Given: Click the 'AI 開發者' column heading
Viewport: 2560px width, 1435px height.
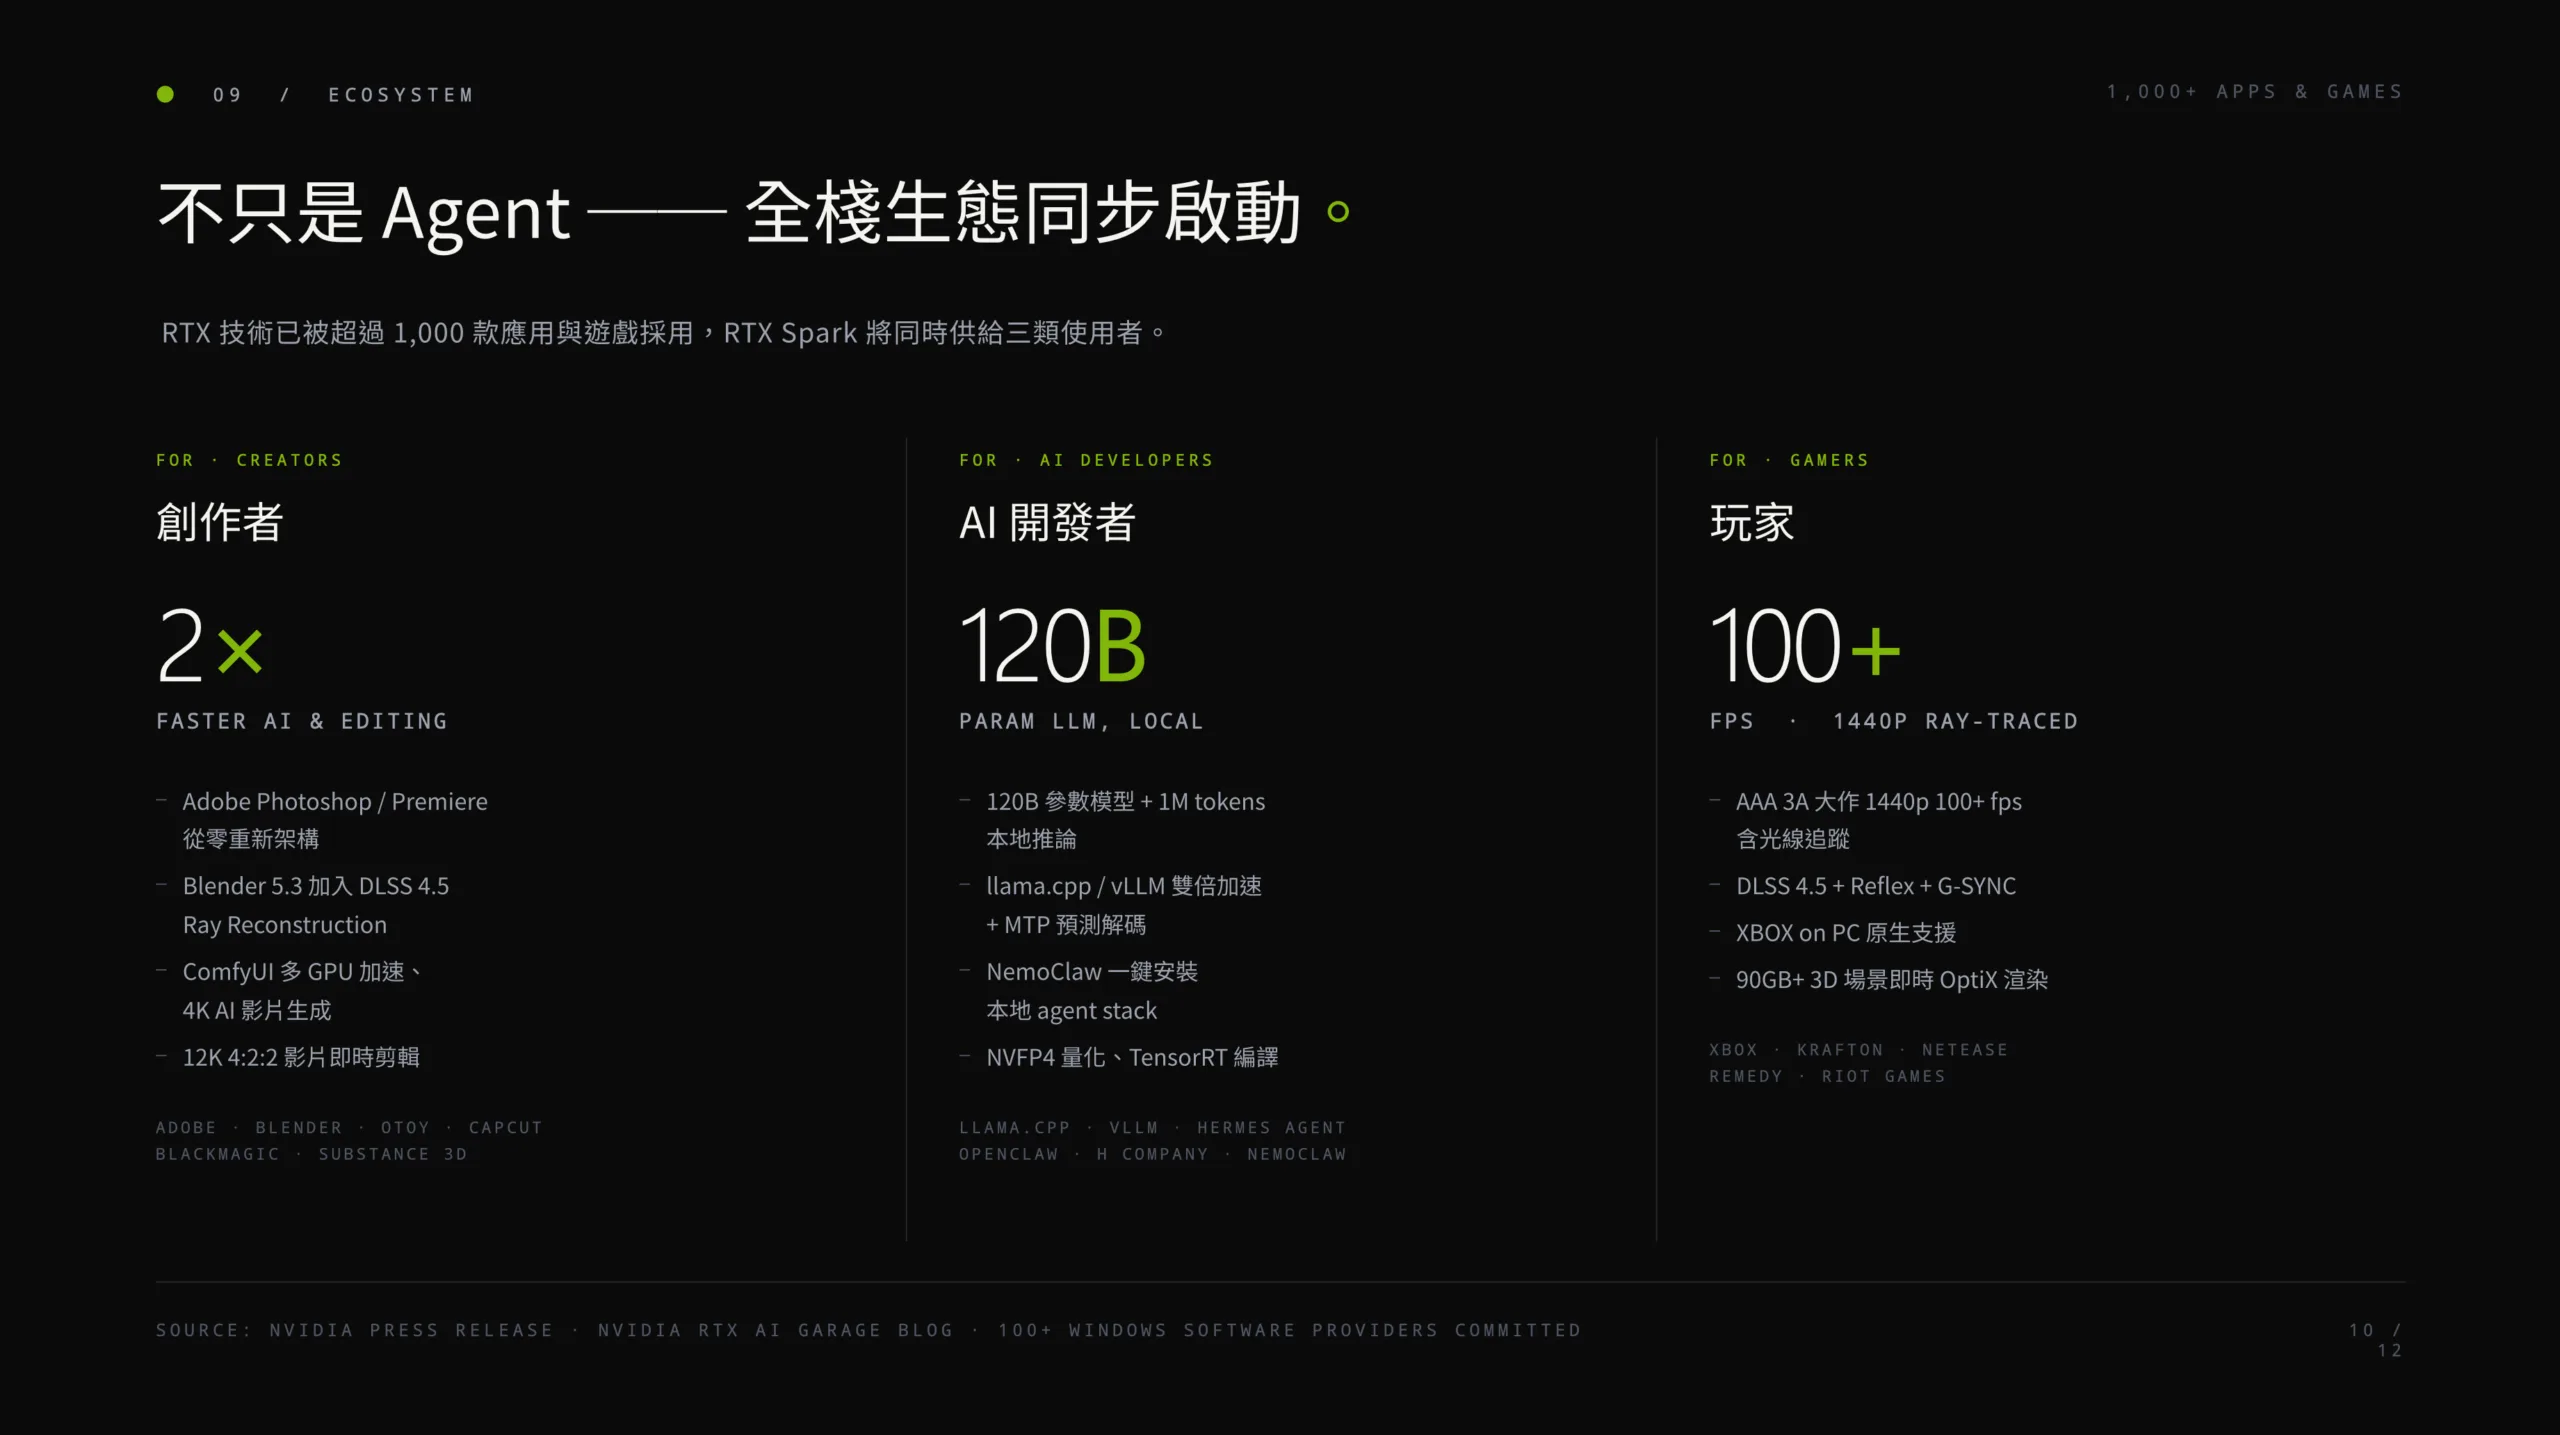Looking at the screenshot, I should (1047, 522).
